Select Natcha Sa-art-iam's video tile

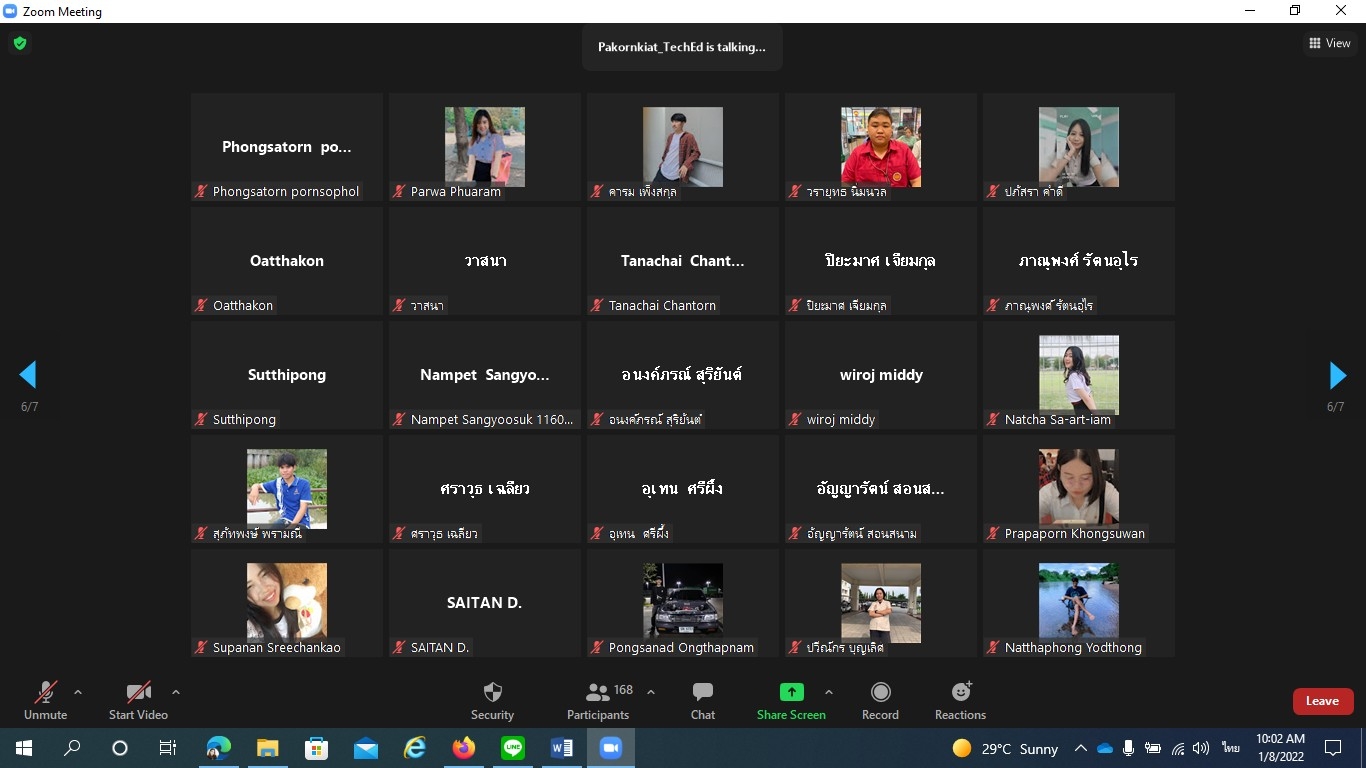[1078, 375]
